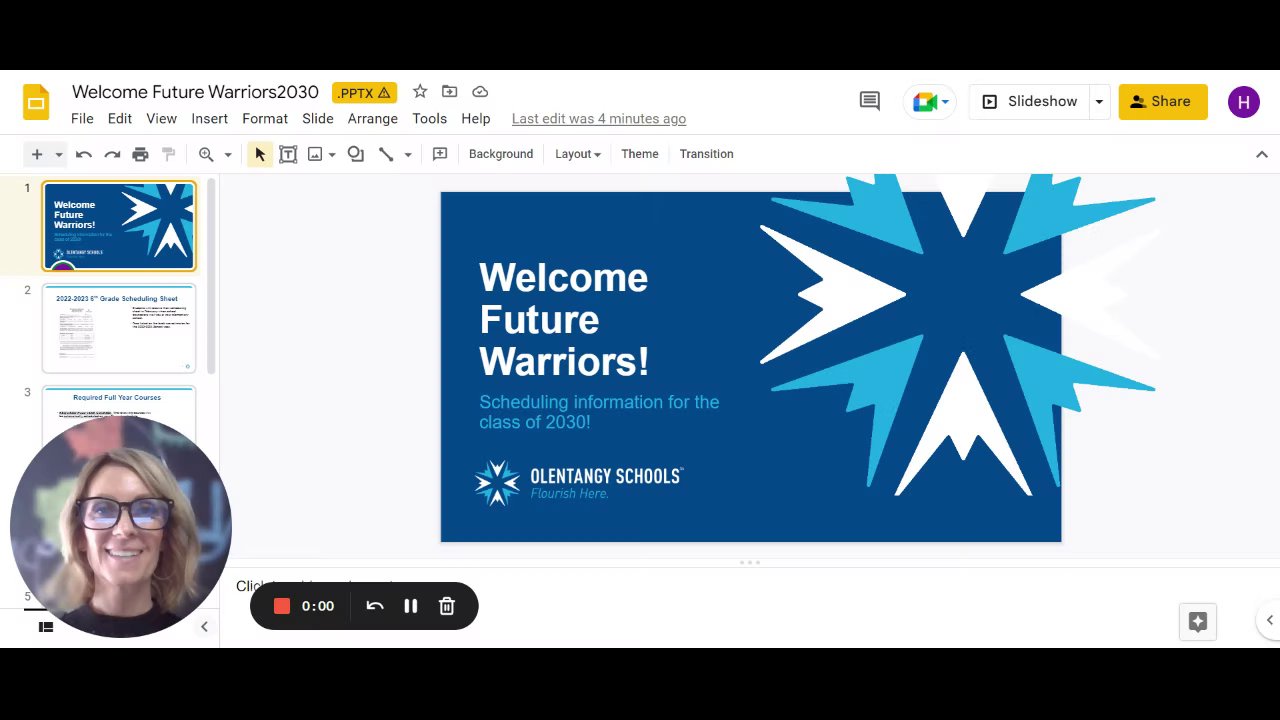This screenshot has height=720, width=1280.
Task: Open the File menu
Action: 82,118
